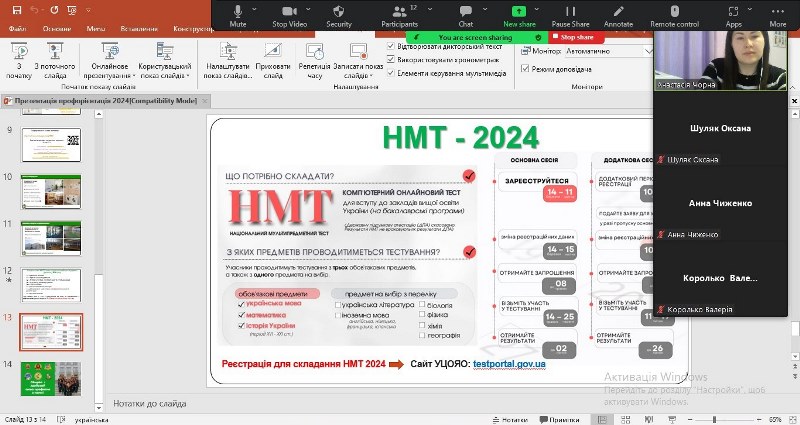Expand the Mute audio options arrow
The height and width of the screenshot is (425, 800).
254,9
